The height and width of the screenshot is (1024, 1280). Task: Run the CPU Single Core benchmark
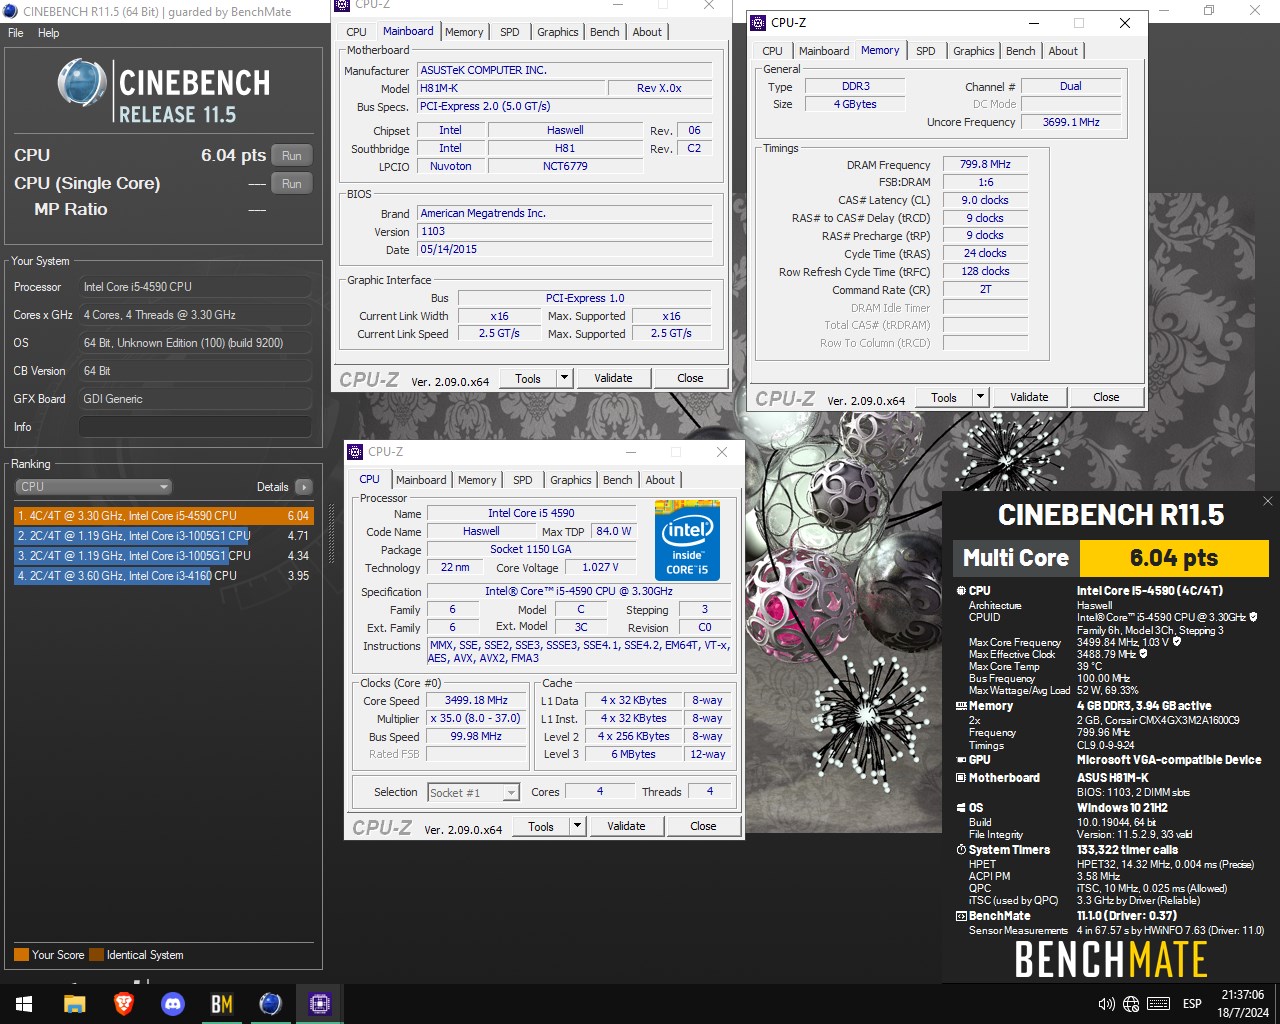coord(292,183)
